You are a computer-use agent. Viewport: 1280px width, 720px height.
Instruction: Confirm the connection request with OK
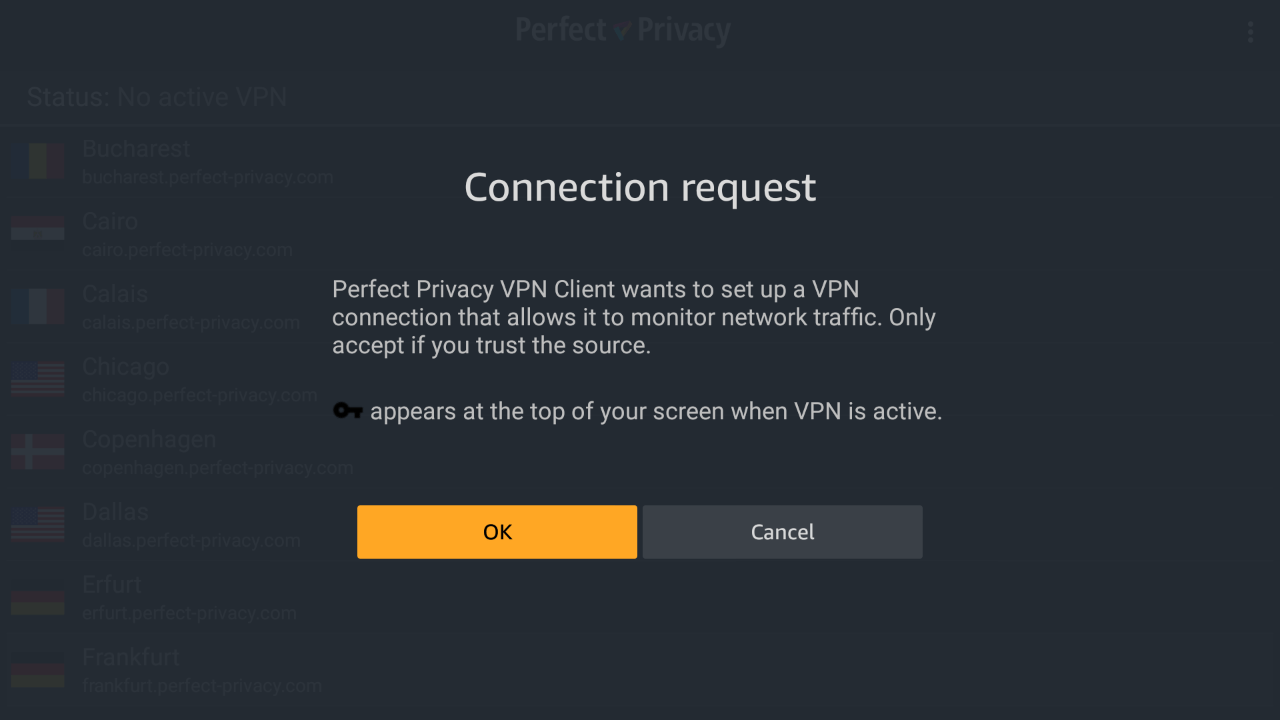coord(497,532)
